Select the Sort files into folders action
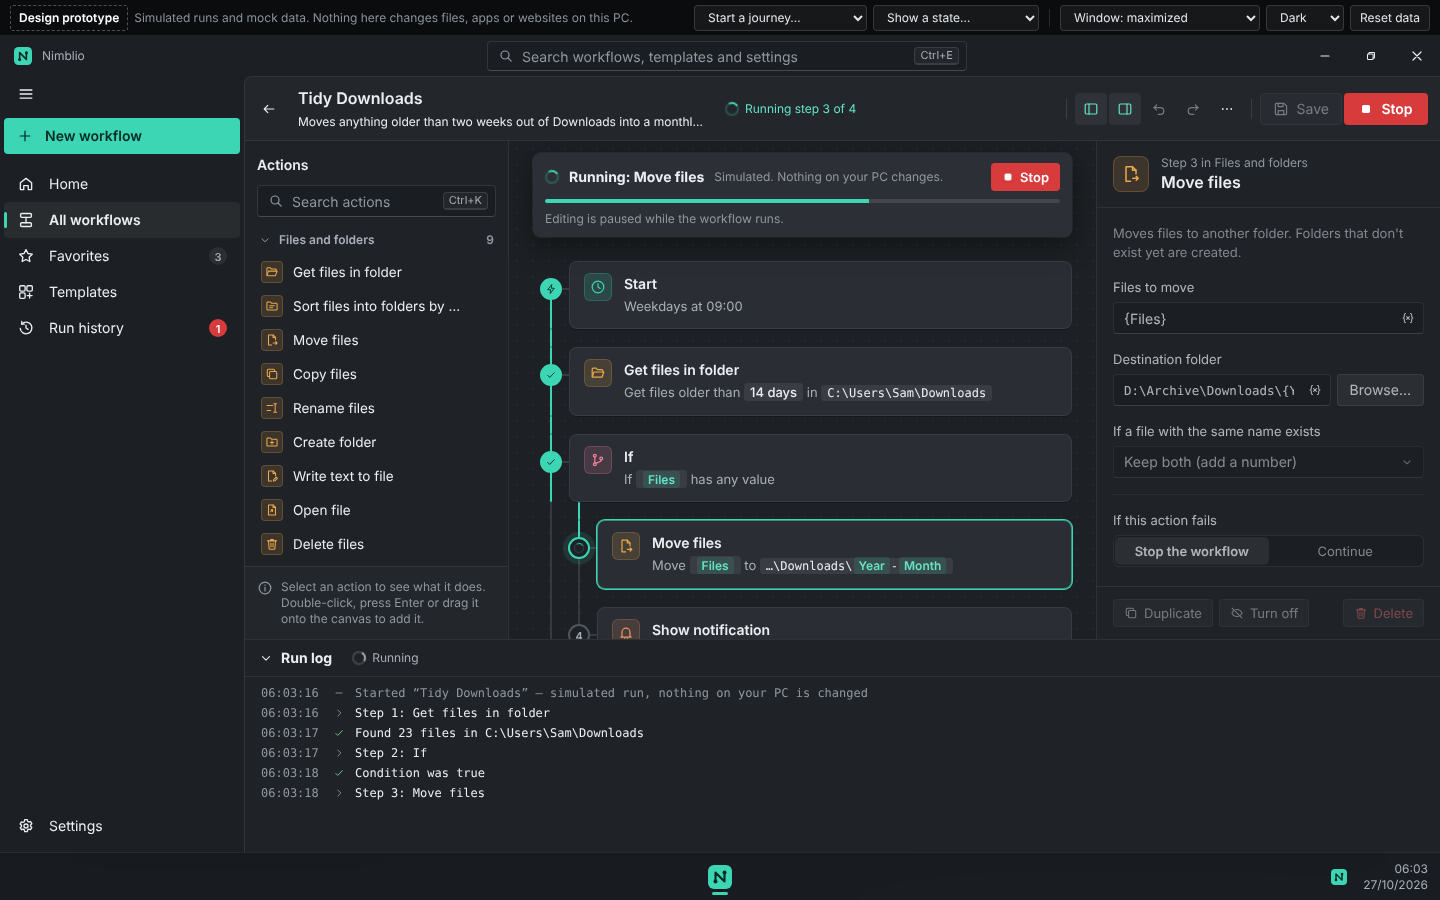The image size is (1440, 900). [x=376, y=306]
